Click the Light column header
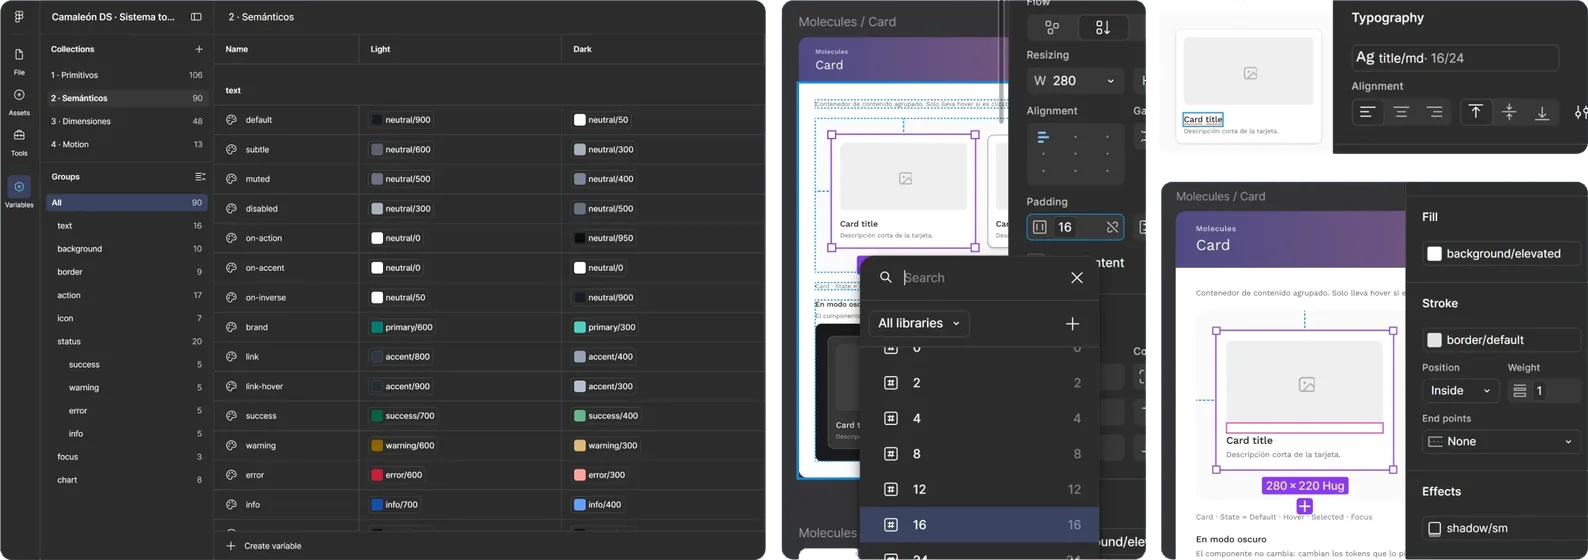The image size is (1588, 560). coord(380,49)
